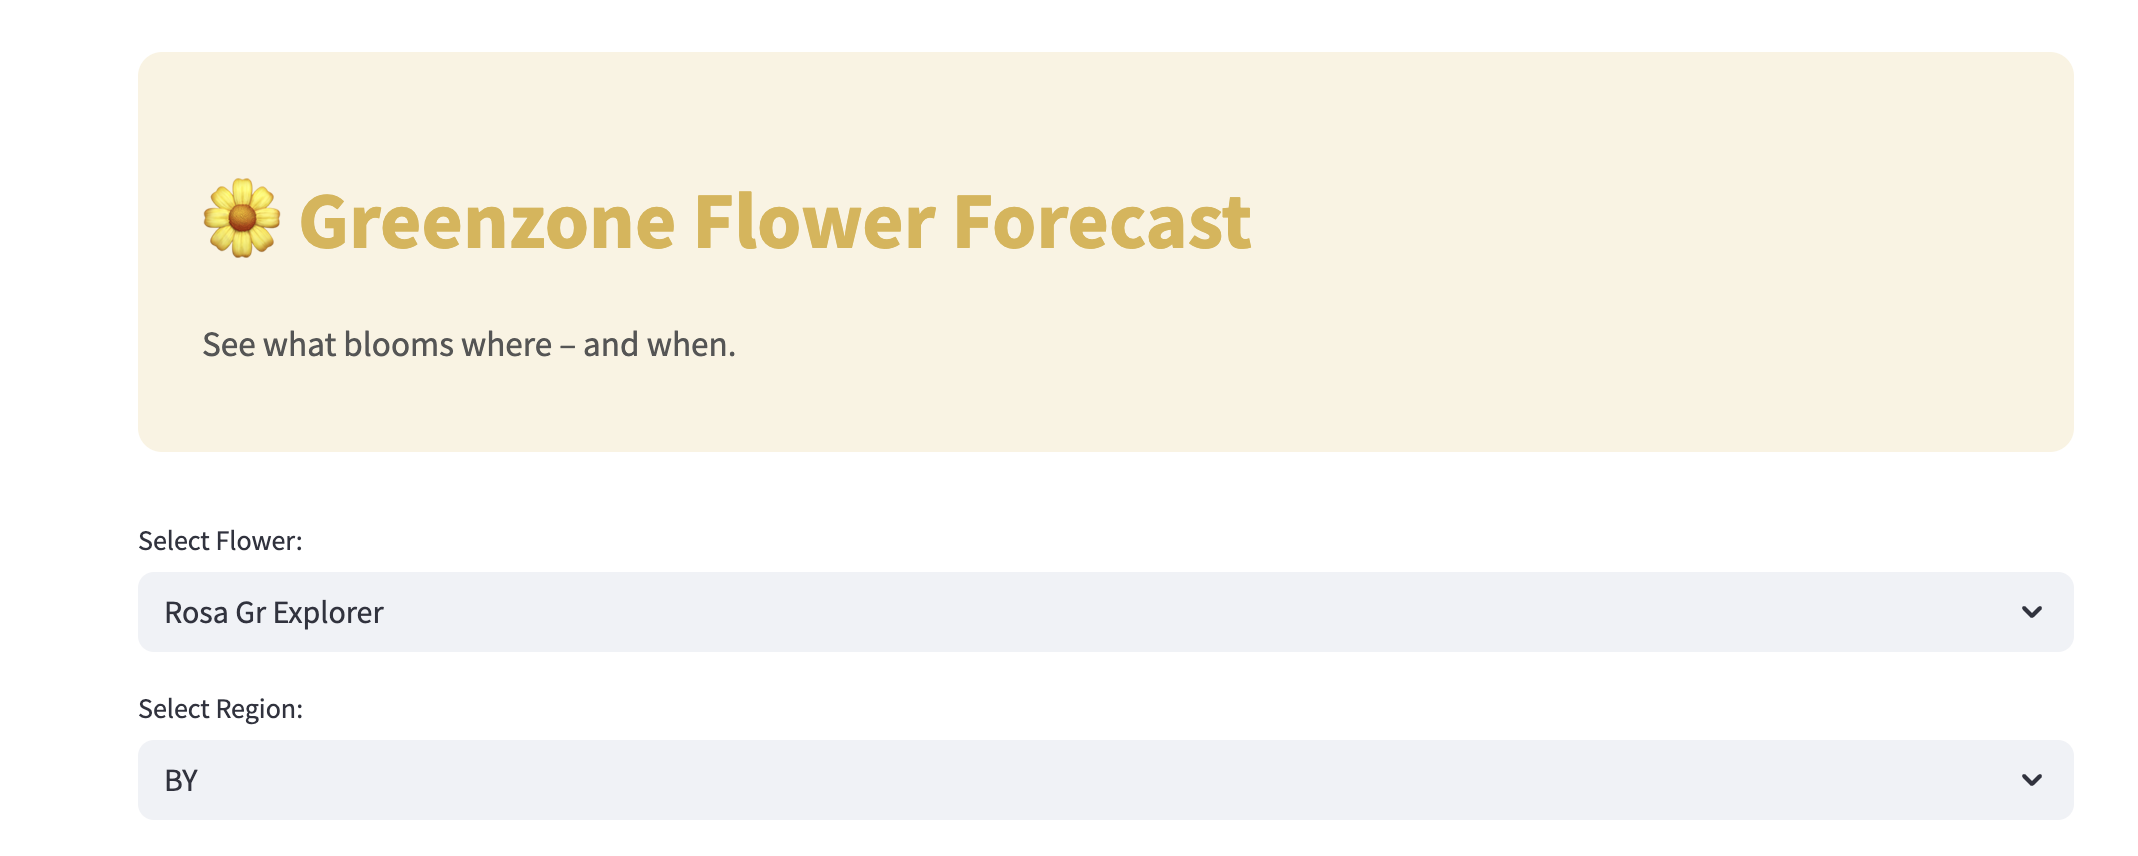Click the middle of the flower selector field
This screenshot has height=856, width=2138.
(x=1105, y=612)
